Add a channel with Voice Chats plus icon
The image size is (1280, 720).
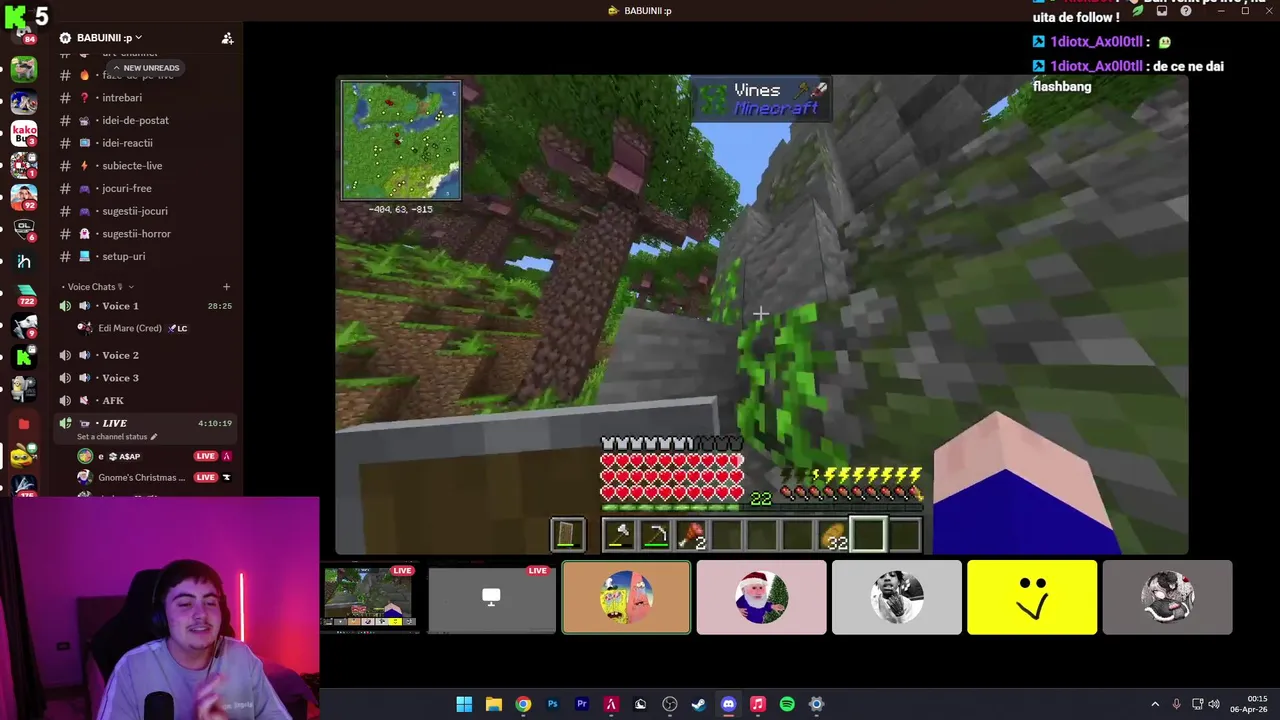(x=226, y=287)
